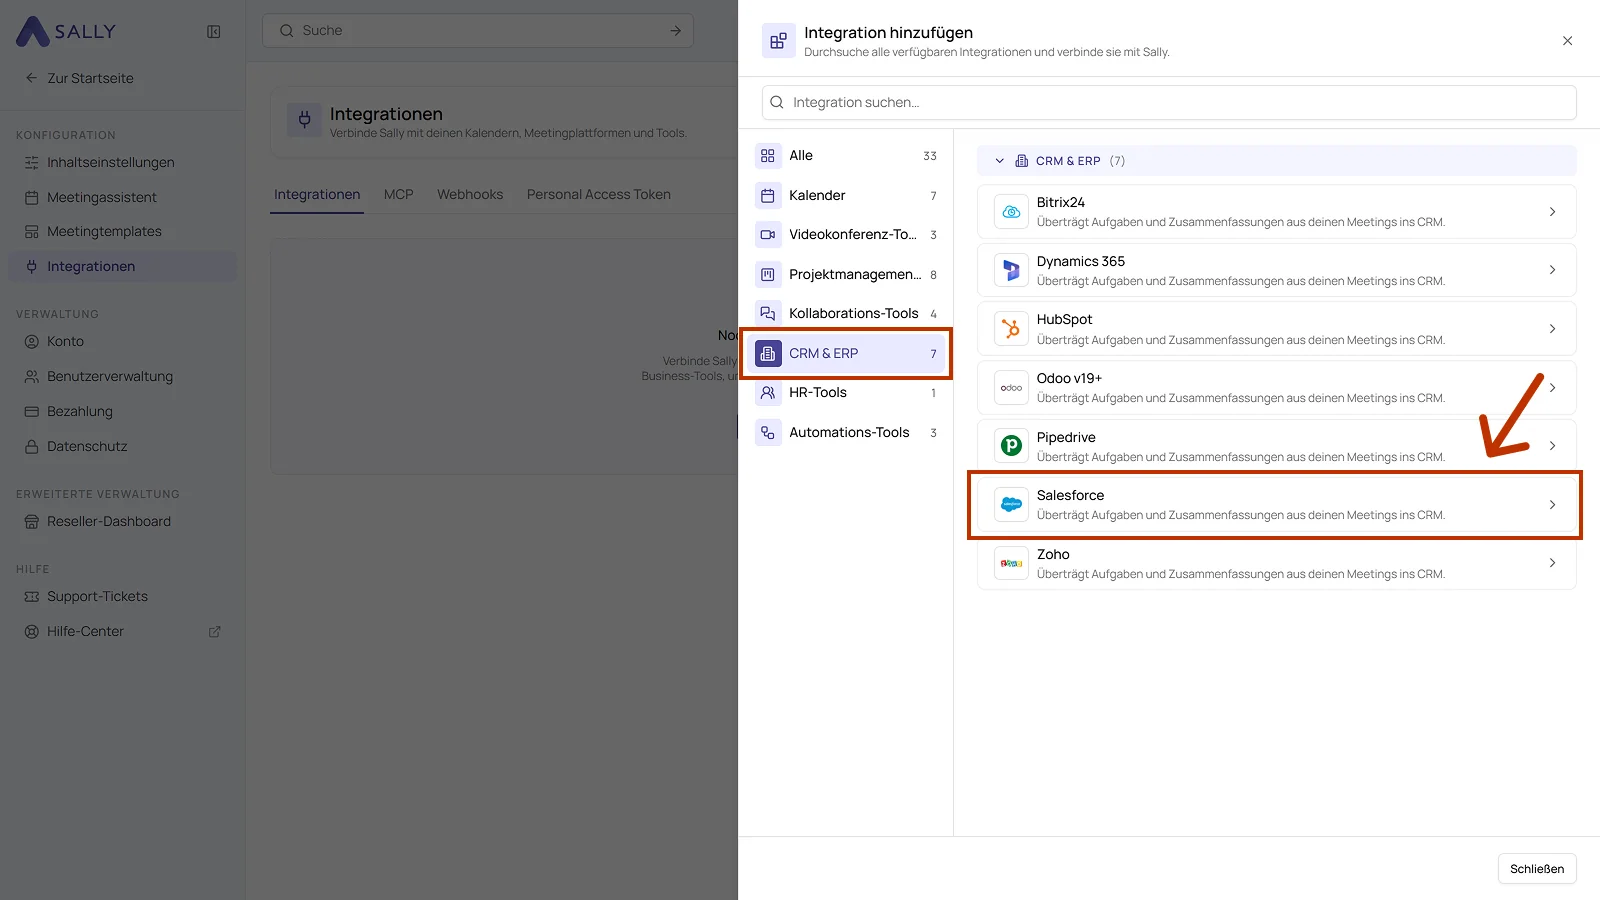
Task: Open Benutzerverwaltung in sidebar
Action: click(122, 377)
